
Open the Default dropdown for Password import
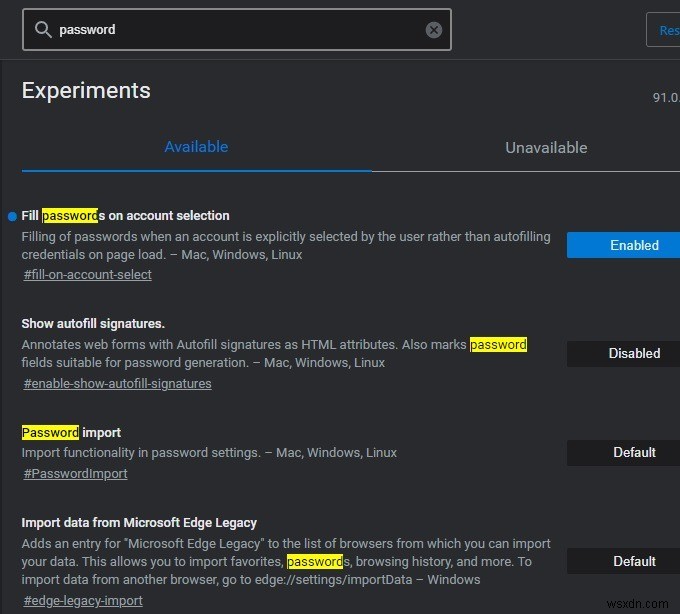tap(624, 453)
